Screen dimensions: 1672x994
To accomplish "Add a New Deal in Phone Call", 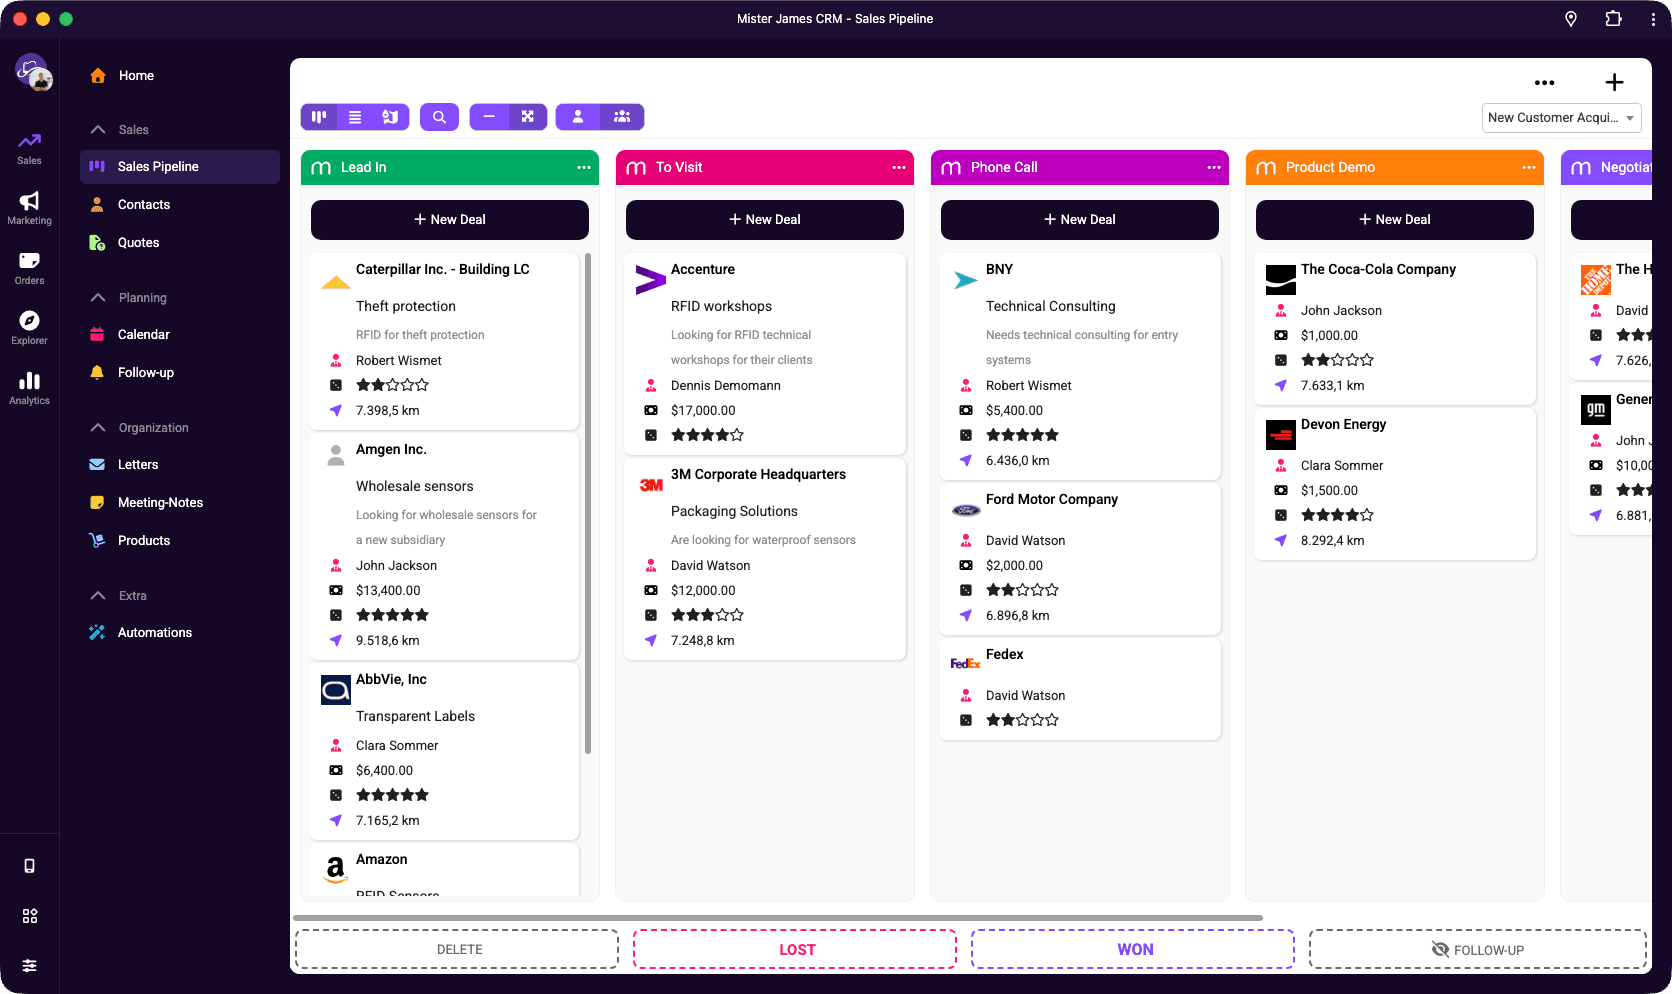I will [x=1080, y=220].
